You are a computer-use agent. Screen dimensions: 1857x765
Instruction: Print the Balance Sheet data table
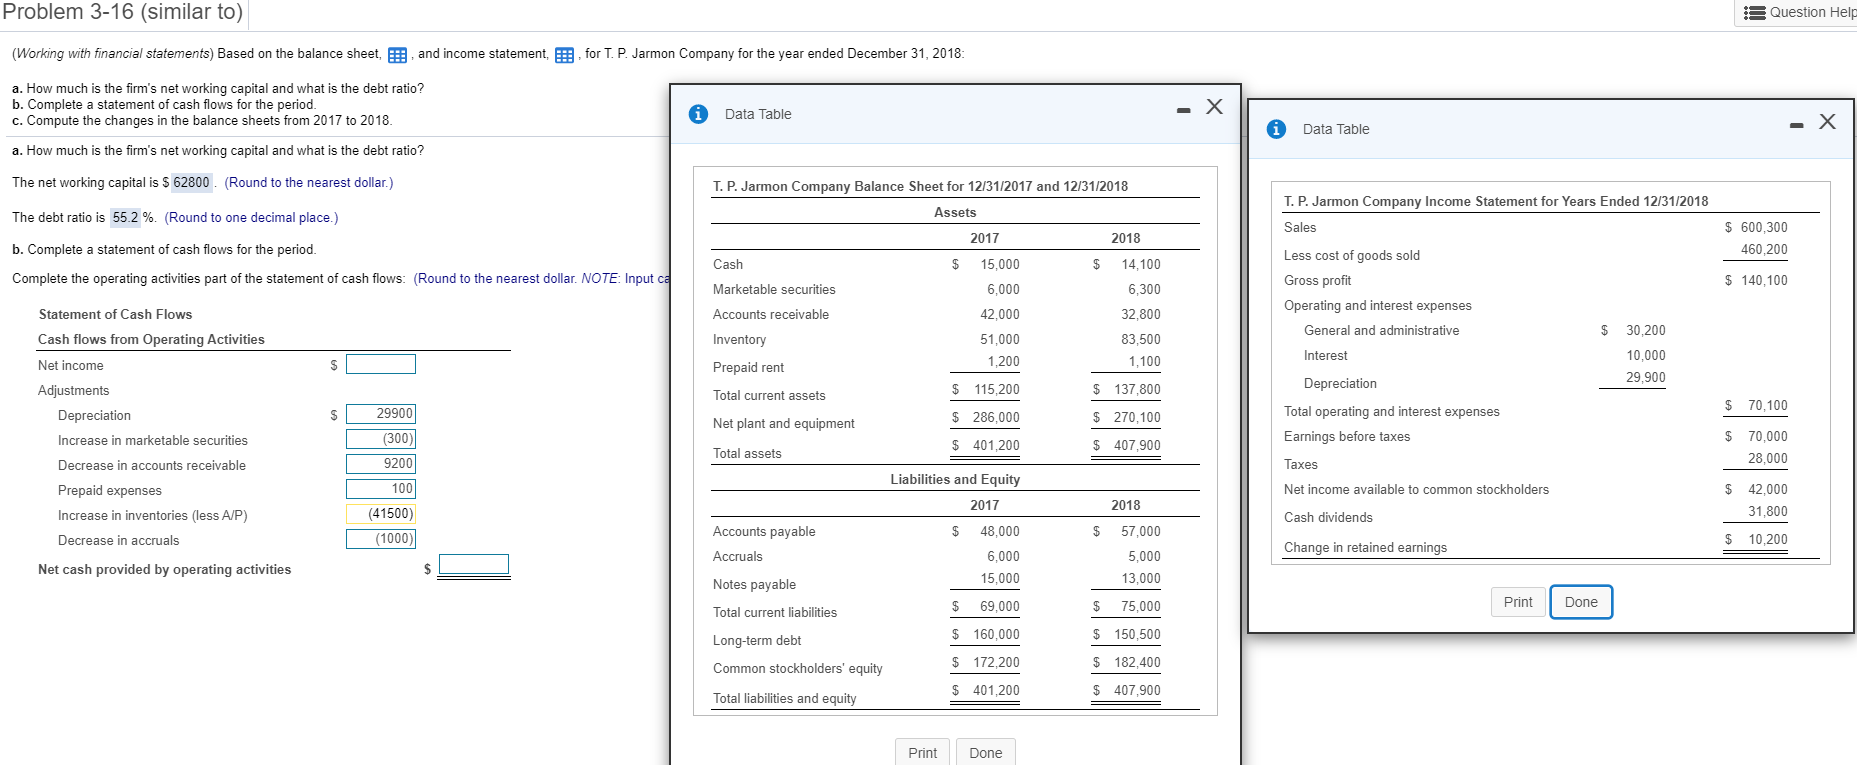click(922, 753)
